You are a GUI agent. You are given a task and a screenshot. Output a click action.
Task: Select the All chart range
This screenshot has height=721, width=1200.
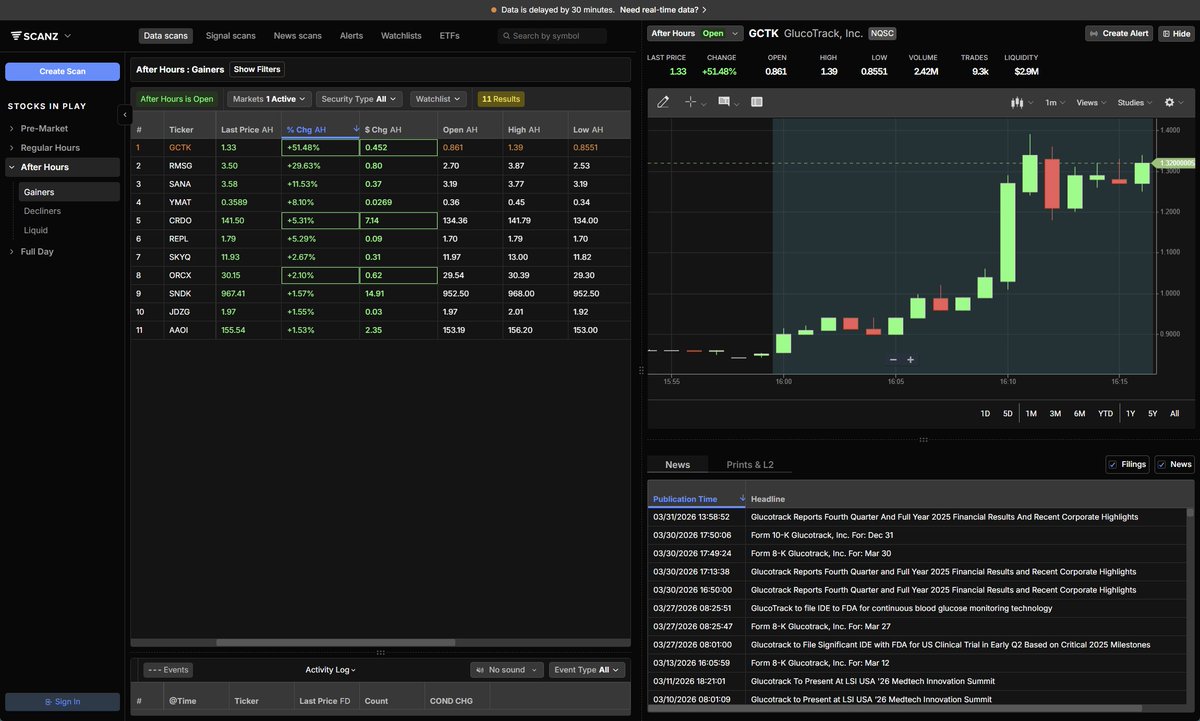pos(1174,413)
